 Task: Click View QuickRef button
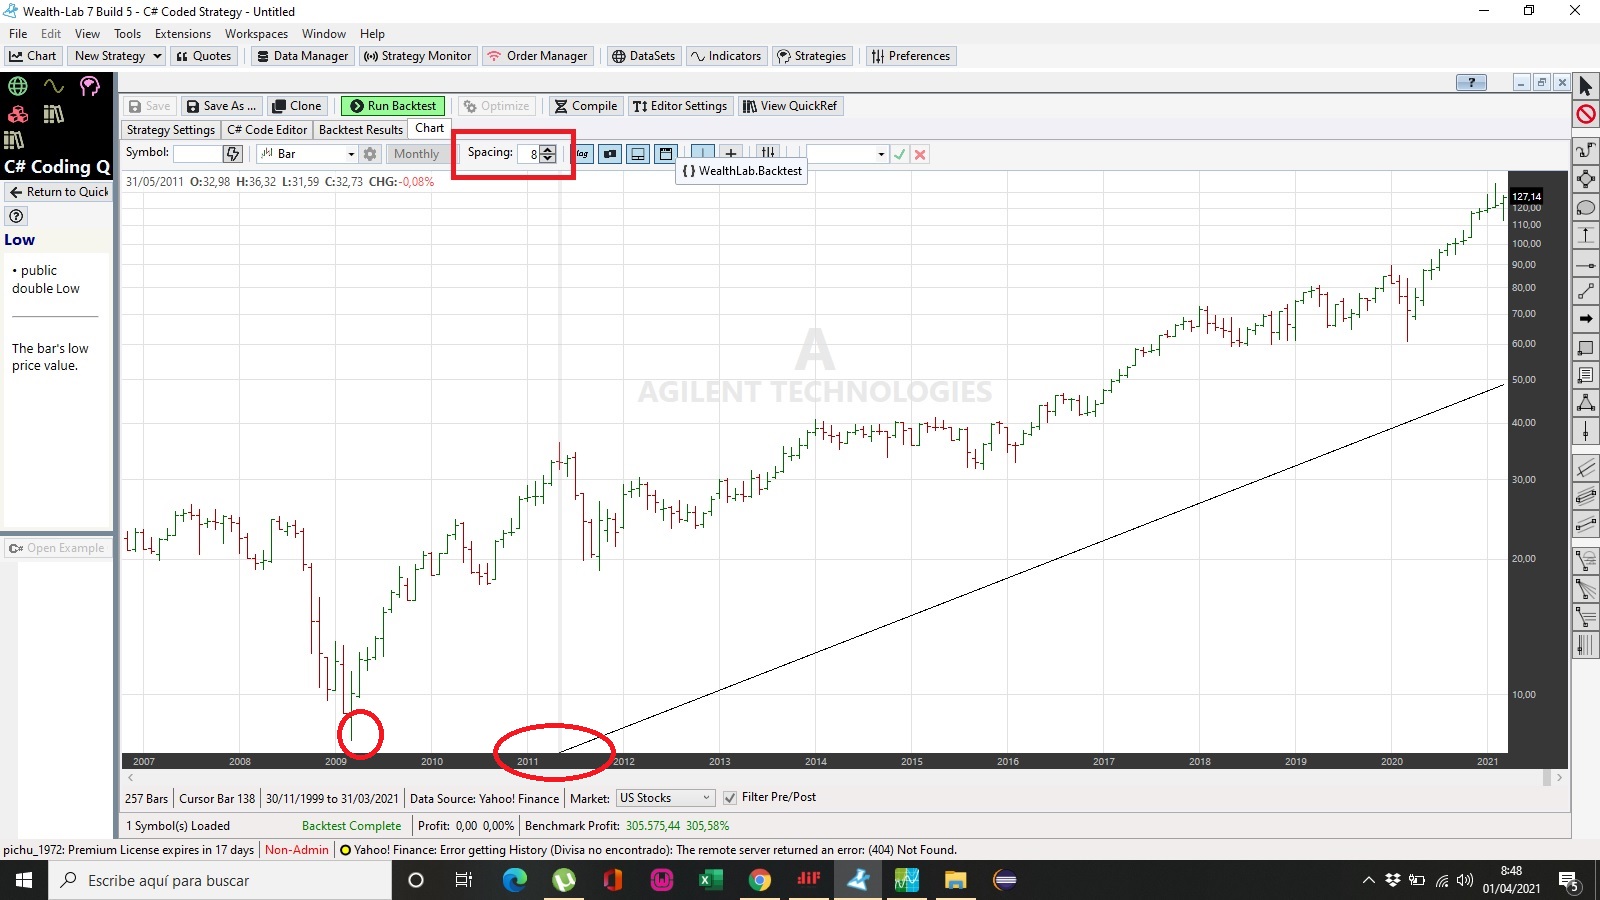(790, 106)
